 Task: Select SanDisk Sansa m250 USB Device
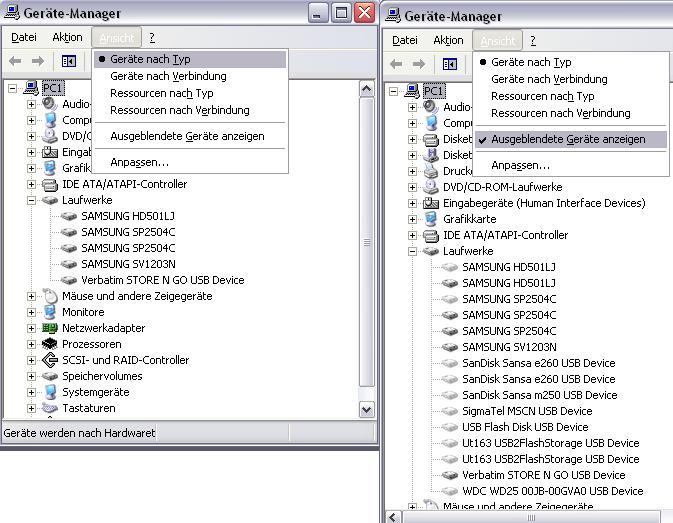point(540,395)
